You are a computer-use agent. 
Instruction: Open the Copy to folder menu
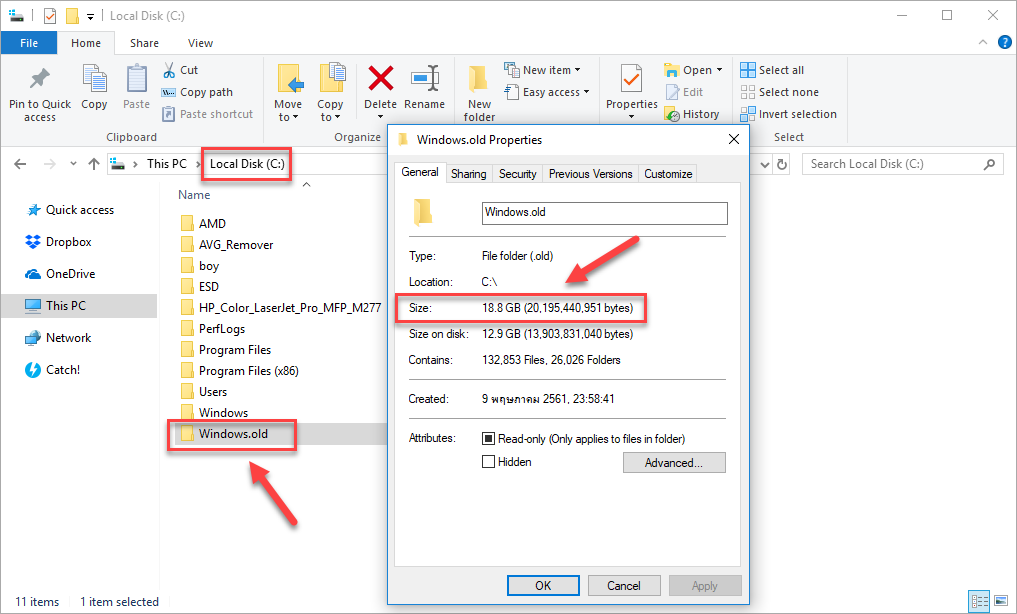[x=331, y=93]
